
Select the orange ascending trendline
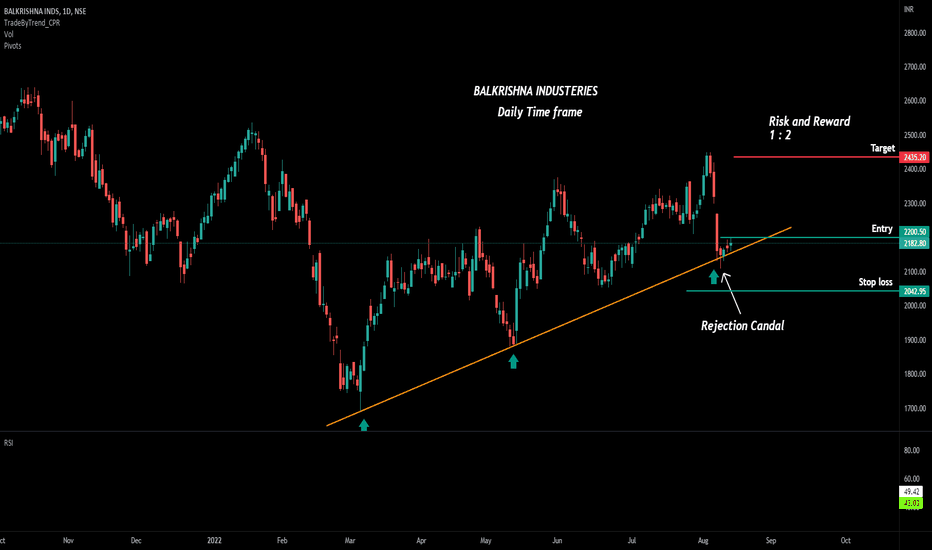pyautogui.click(x=559, y=326)
